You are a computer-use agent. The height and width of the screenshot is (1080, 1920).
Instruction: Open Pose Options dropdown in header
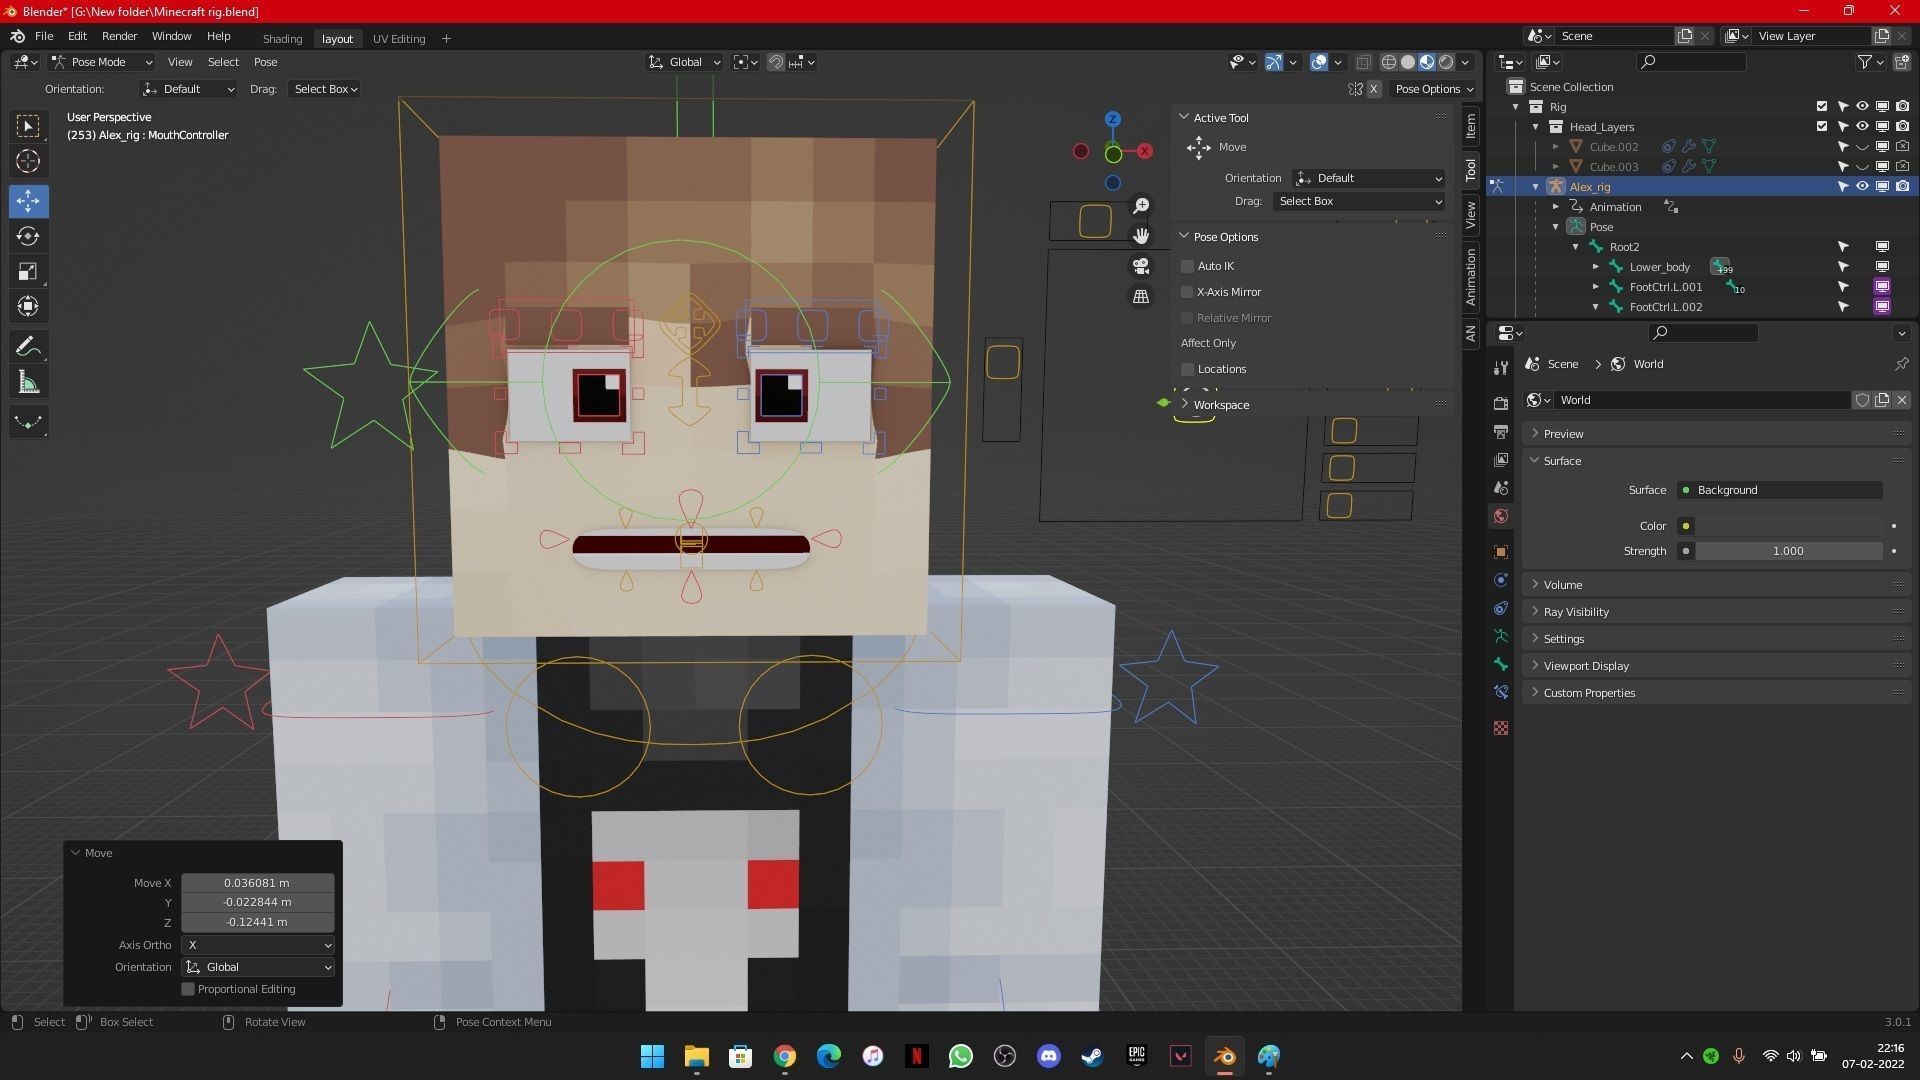point(1434,89)
